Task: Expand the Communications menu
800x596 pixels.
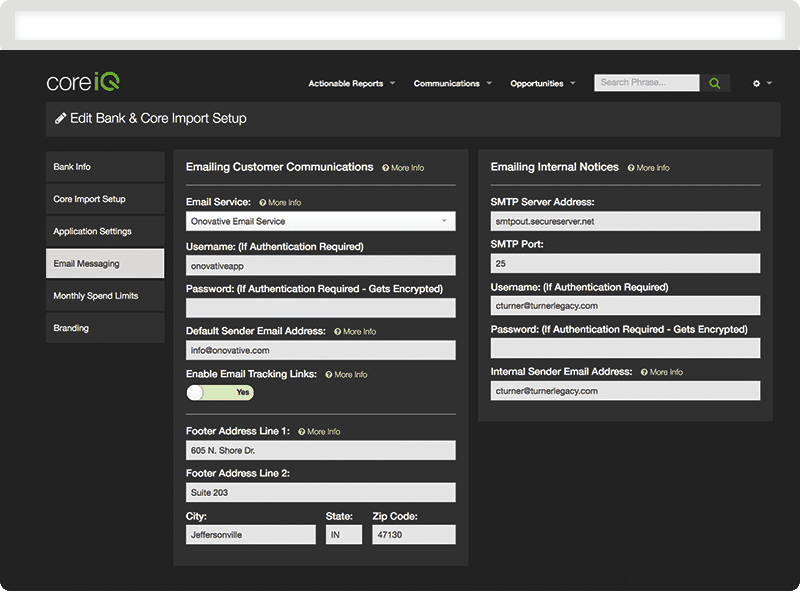Action: pos(453,83)
